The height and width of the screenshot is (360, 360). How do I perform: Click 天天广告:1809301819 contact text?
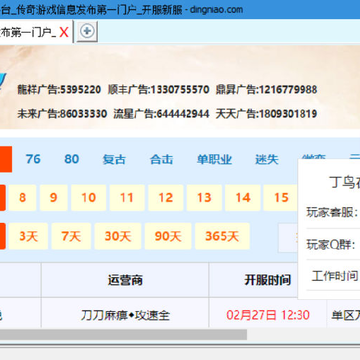point(266,114)
